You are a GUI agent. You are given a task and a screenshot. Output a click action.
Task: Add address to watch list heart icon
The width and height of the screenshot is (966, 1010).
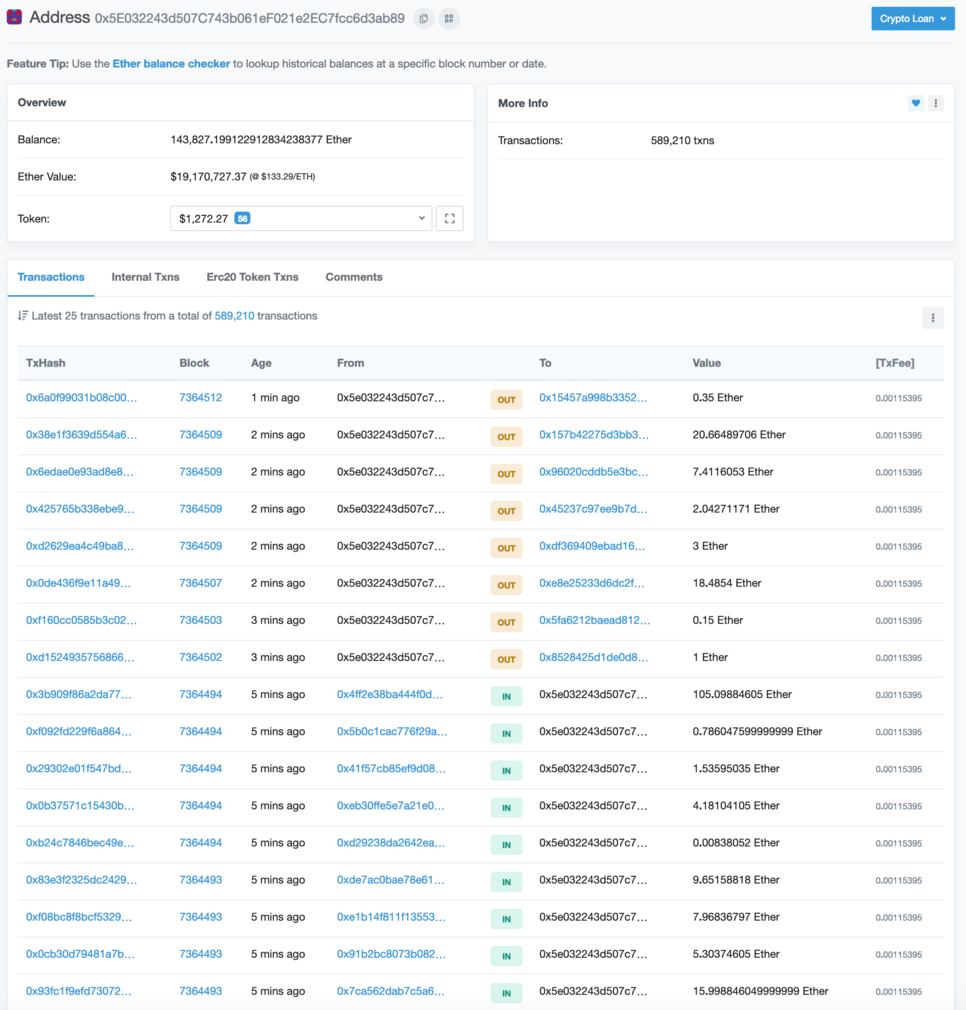click(x=916, y=103)
